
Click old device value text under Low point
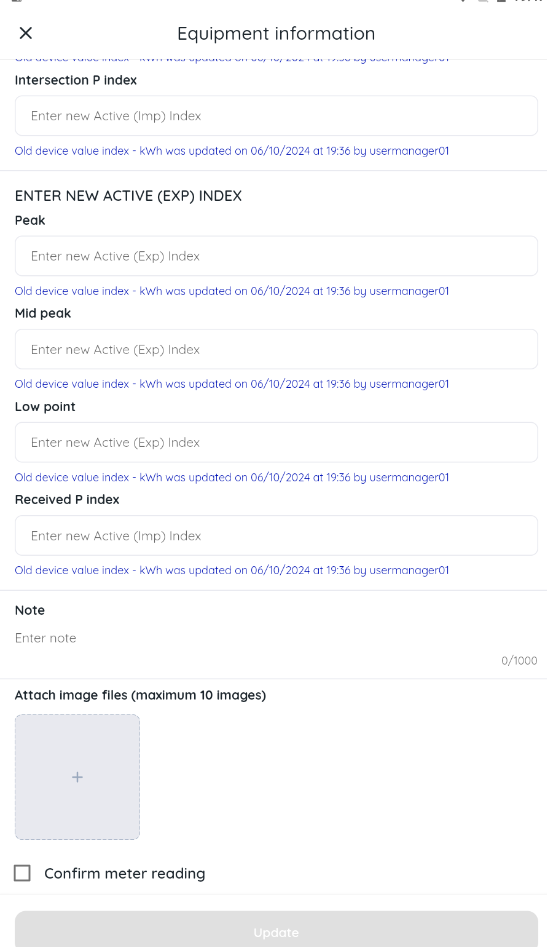[232, 477]
